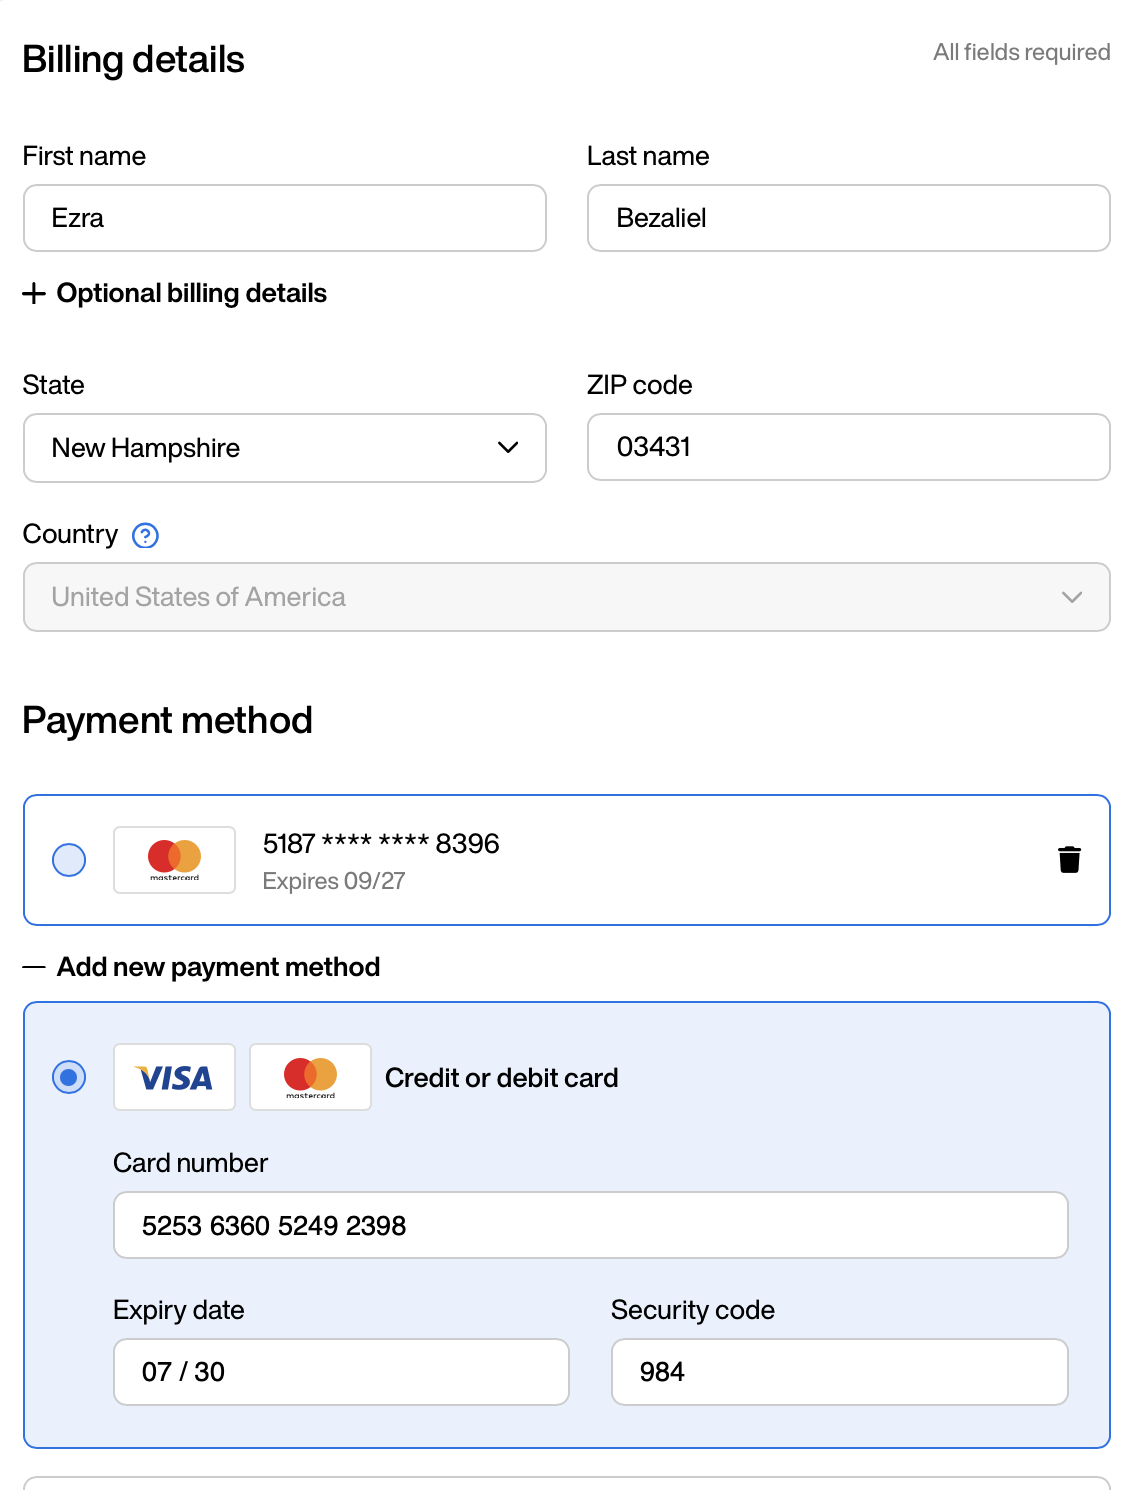
Task: Click the 'Payment method' heading
Action: point(168,720)
